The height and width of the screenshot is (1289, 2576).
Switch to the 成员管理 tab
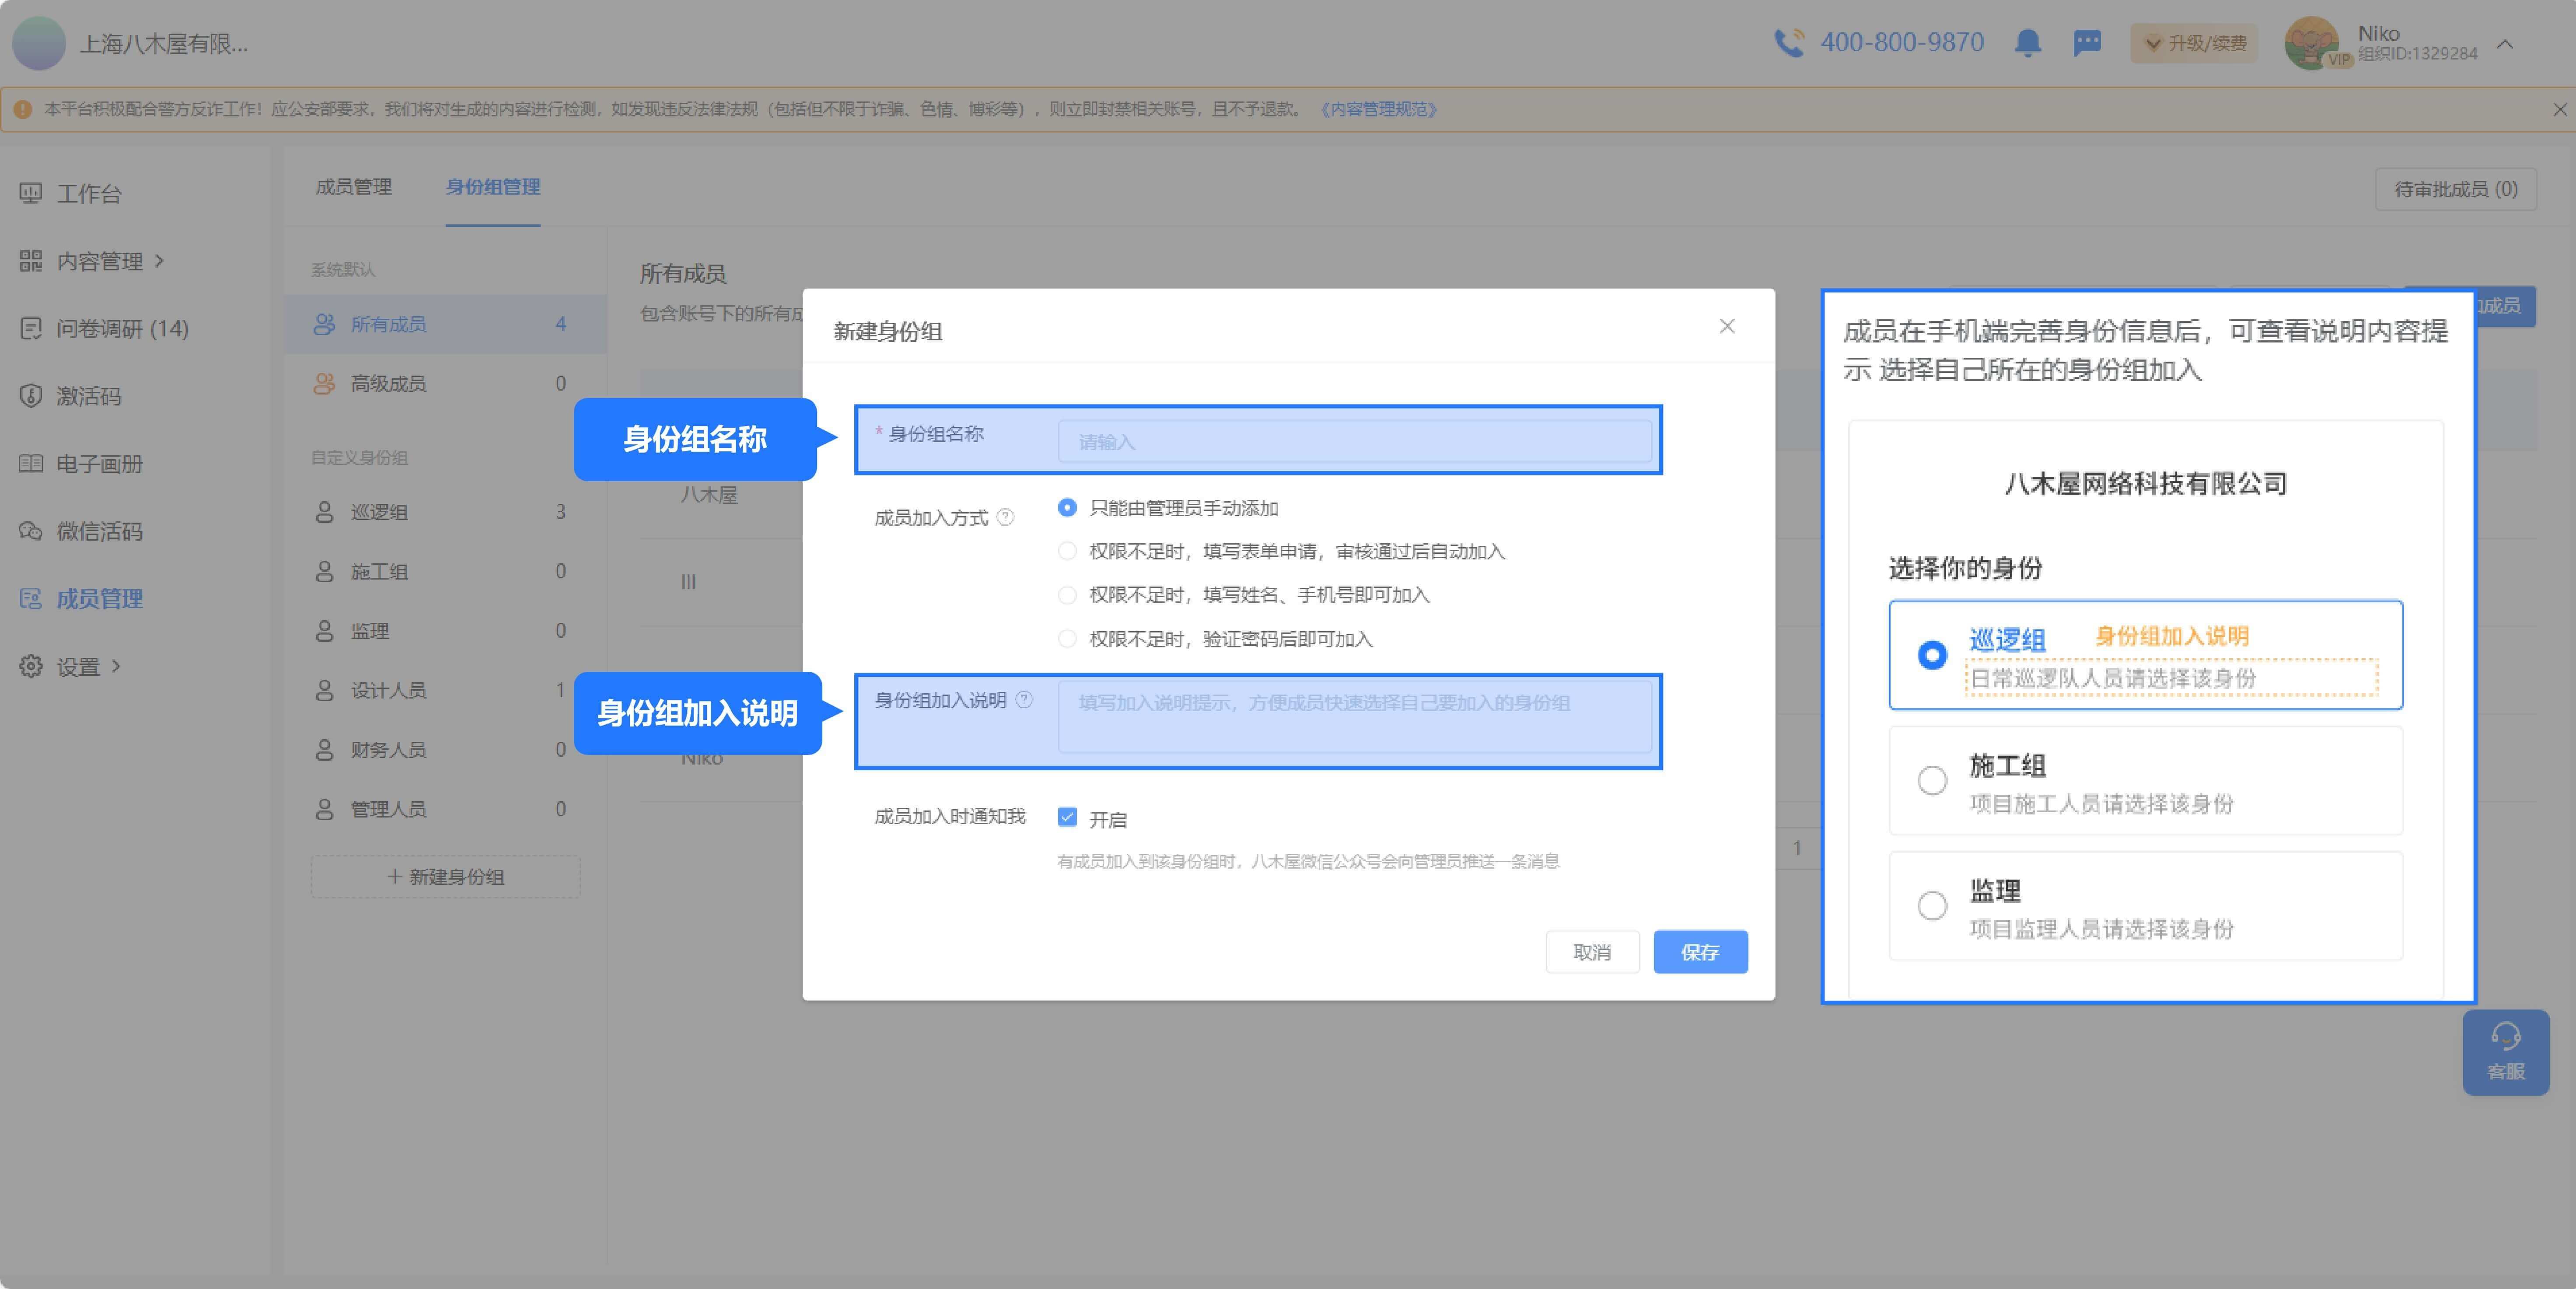pos(353,187)
